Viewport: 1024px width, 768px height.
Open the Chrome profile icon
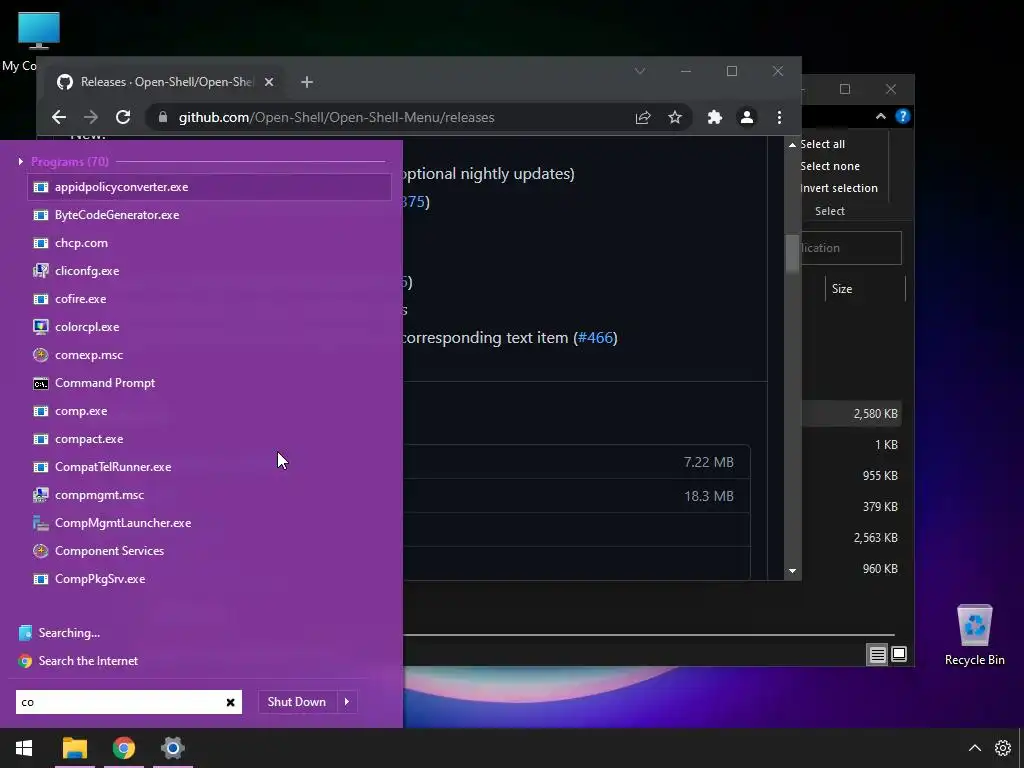point(746,118)
